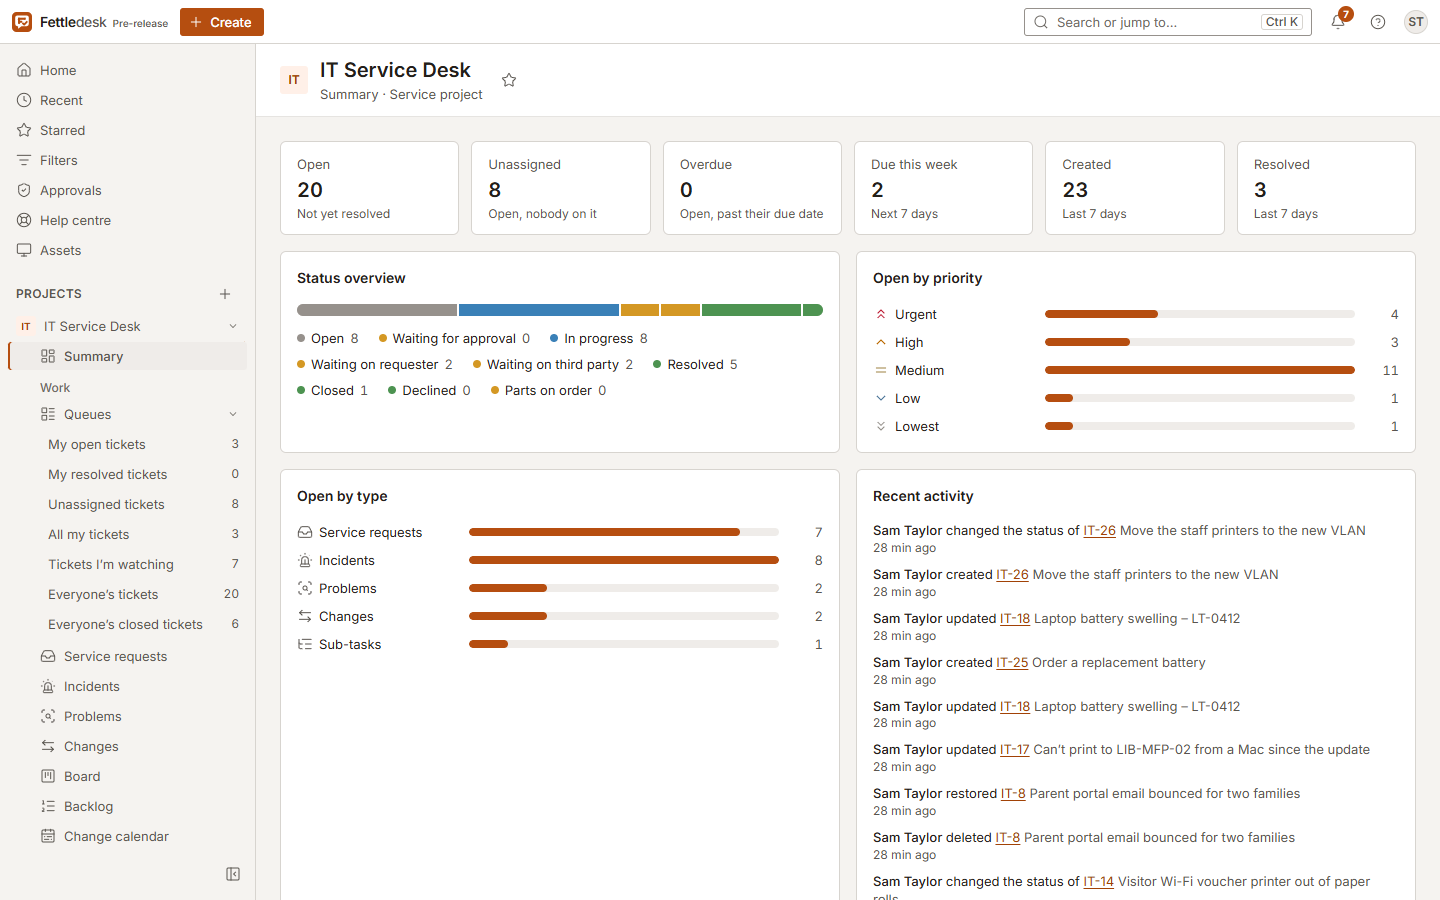This screenshot has height=900, width=1440.
Task: Collapse the sidebar with the panel icon
Action: point(233,874)
